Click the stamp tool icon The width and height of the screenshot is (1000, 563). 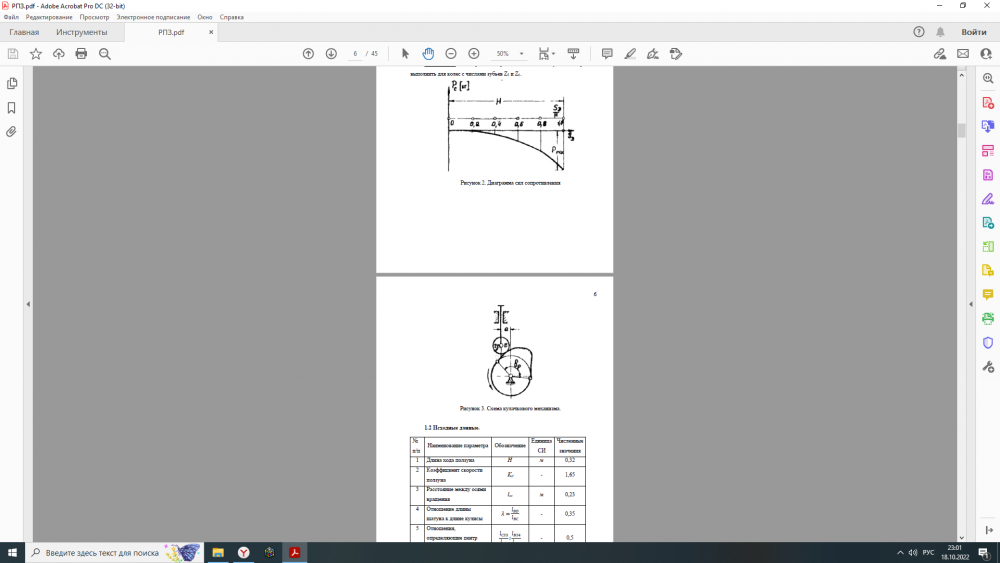point(676,54)
